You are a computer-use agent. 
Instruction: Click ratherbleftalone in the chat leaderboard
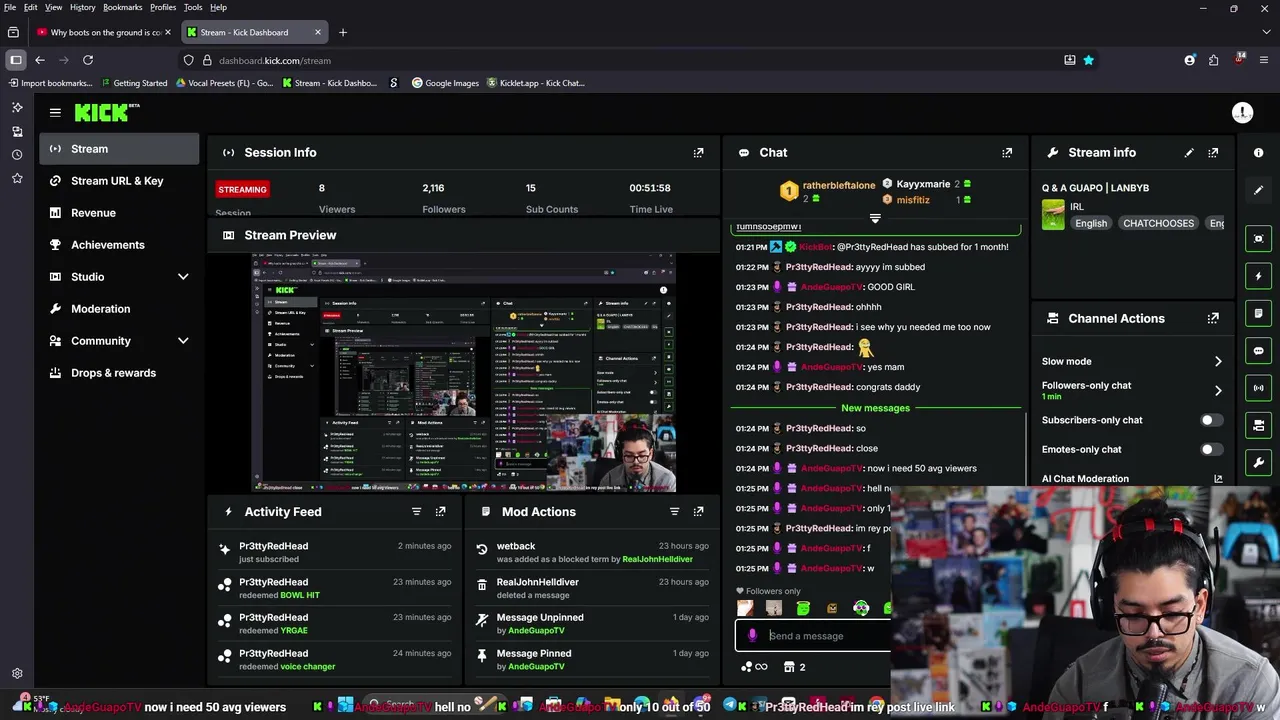[x=838, y=185]
